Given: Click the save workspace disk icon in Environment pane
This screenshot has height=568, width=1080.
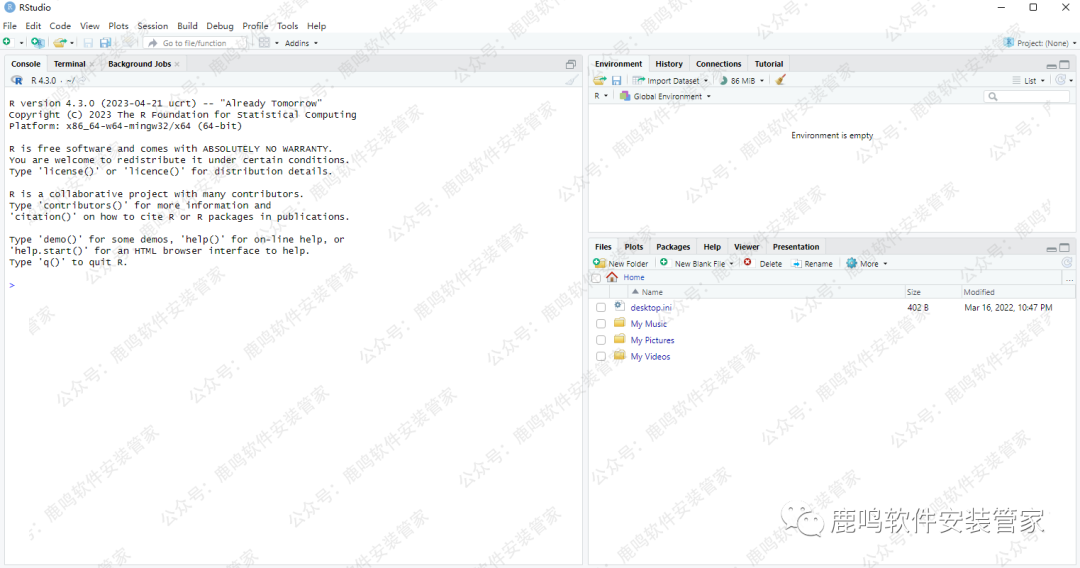Looking at the screenshot, I should click(617, 80).
